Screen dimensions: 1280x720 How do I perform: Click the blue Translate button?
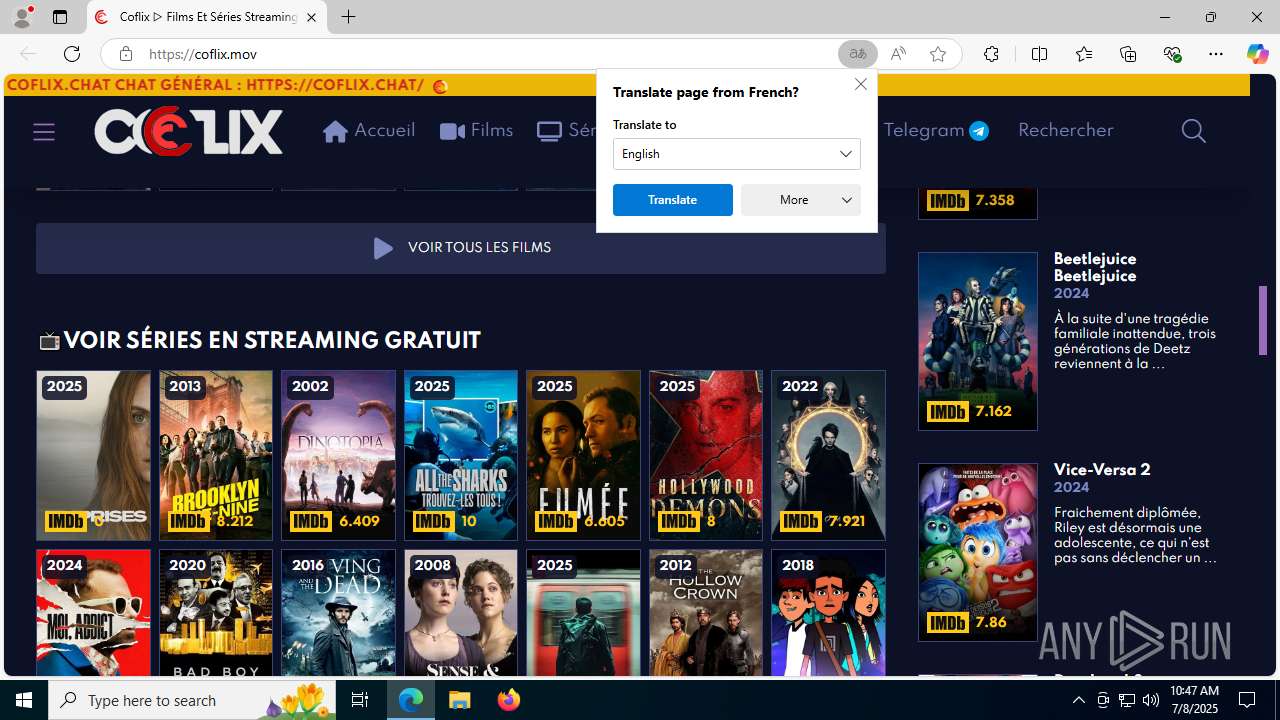(672, 200)
